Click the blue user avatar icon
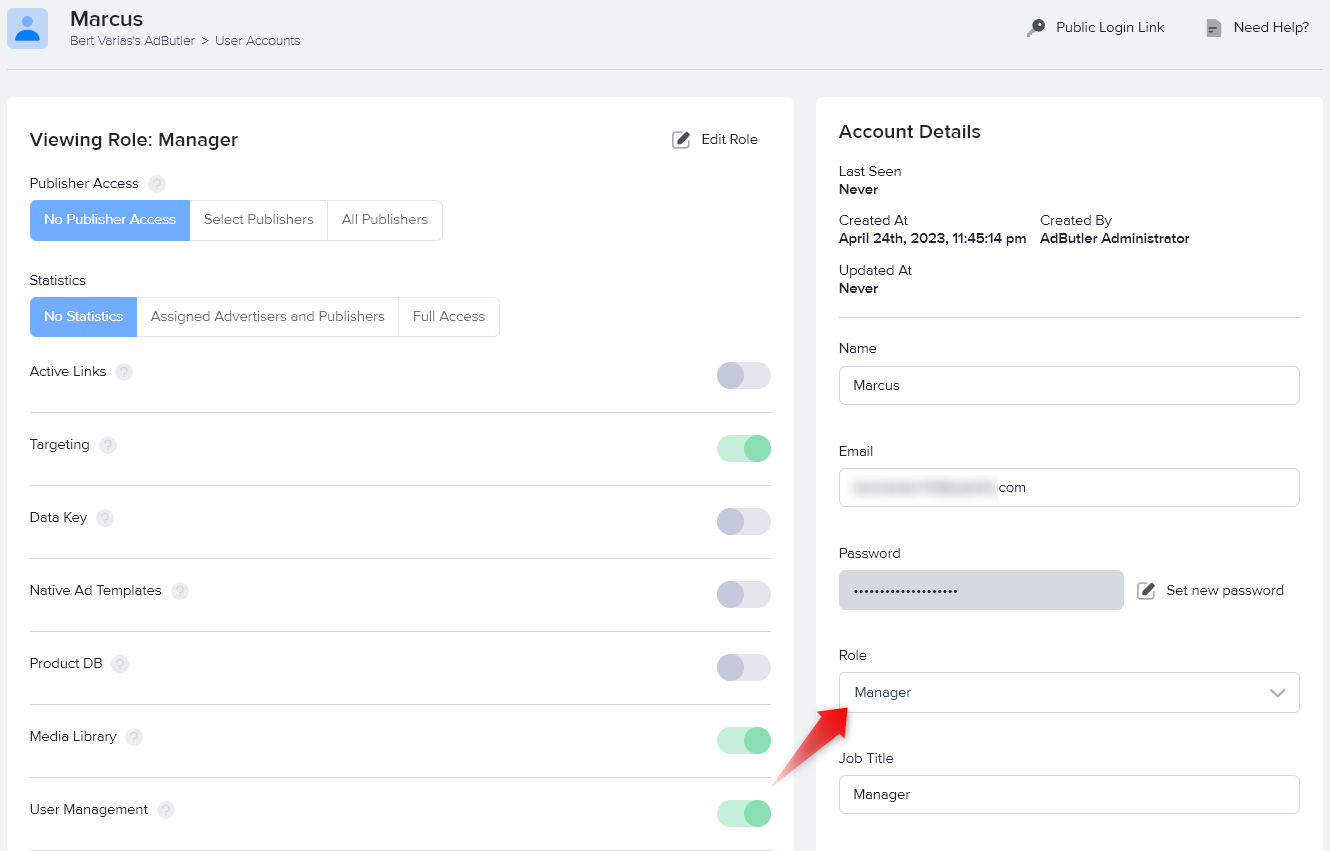 tap(28, 28)
